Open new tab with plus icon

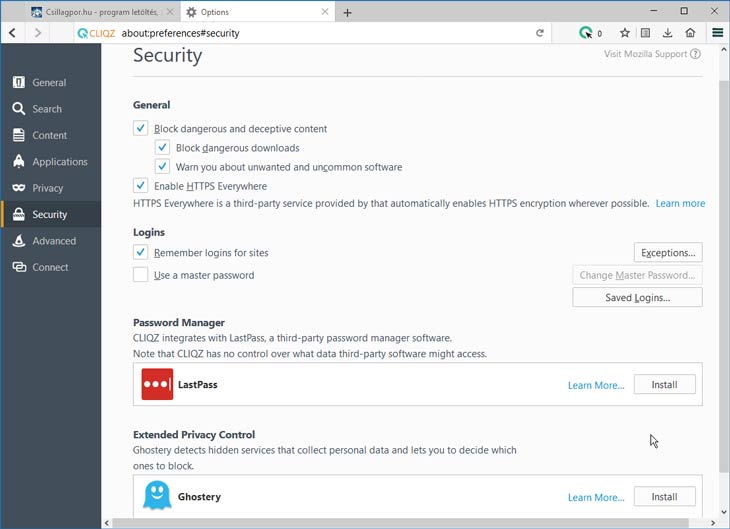[x=347, y=13]
